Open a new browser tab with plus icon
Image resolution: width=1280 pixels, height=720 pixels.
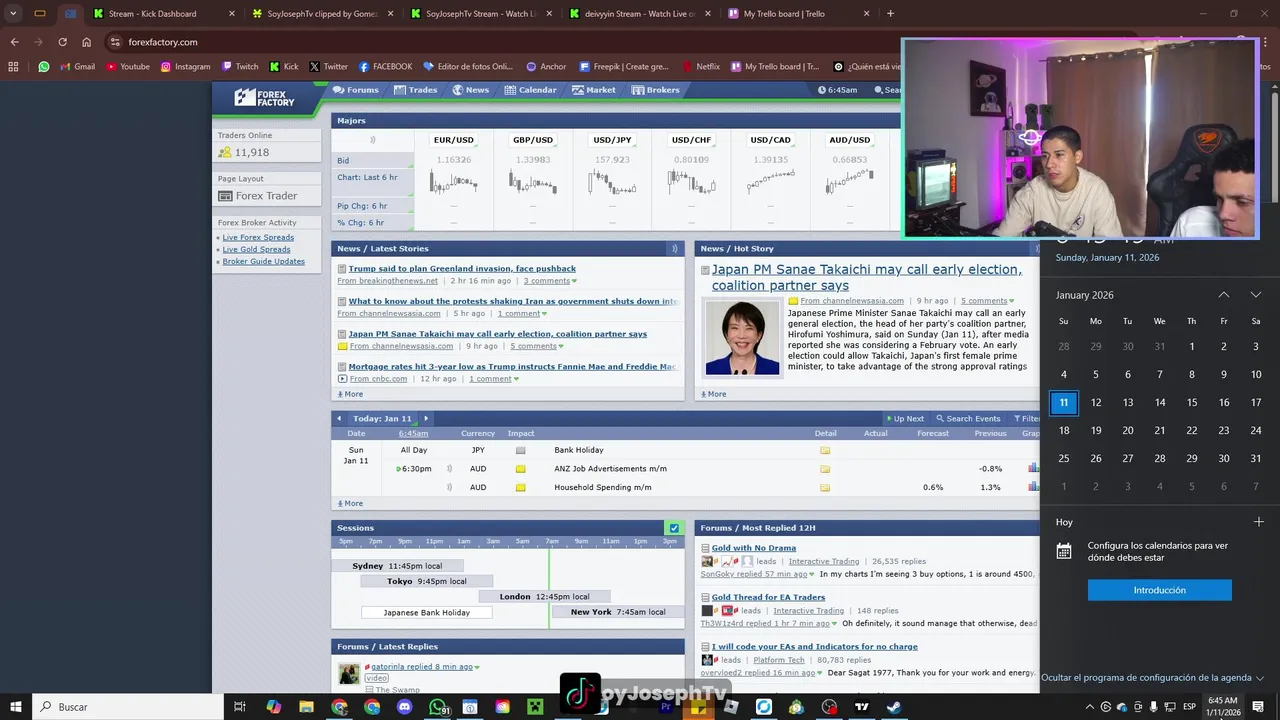tap(890, 14)
